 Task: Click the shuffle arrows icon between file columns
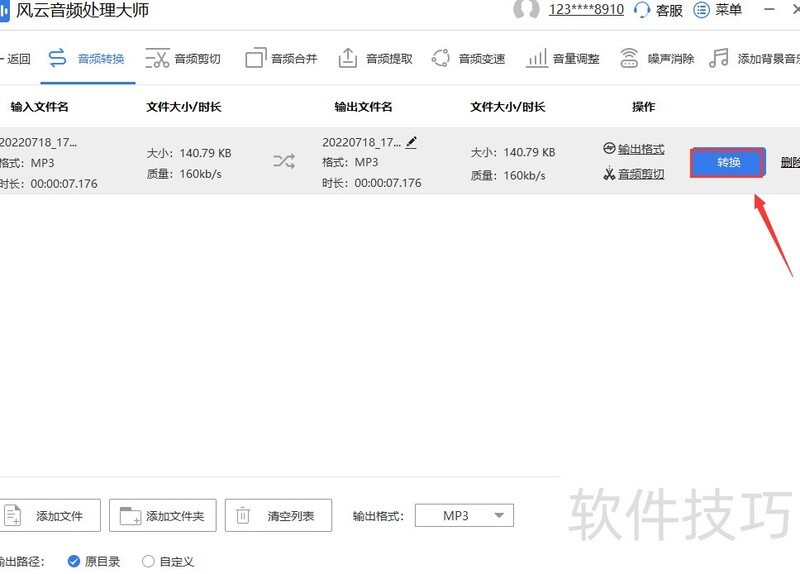tap(283, 161)
